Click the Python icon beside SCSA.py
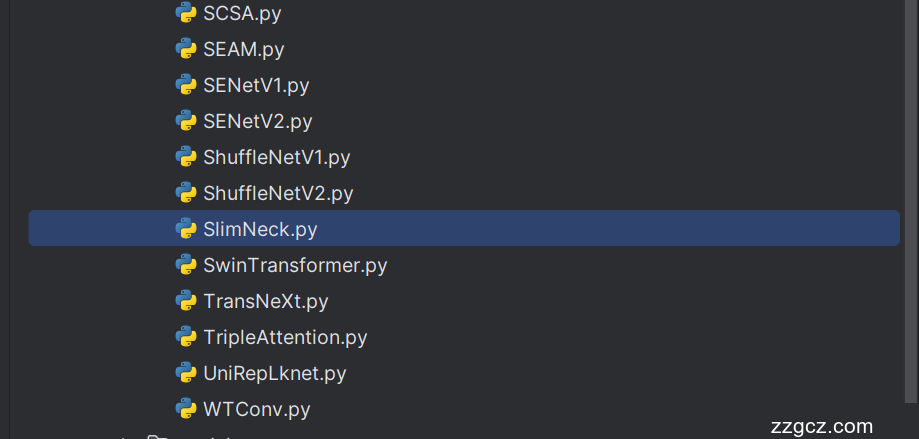This screenshot has height=439, width=919. (185, 13)
